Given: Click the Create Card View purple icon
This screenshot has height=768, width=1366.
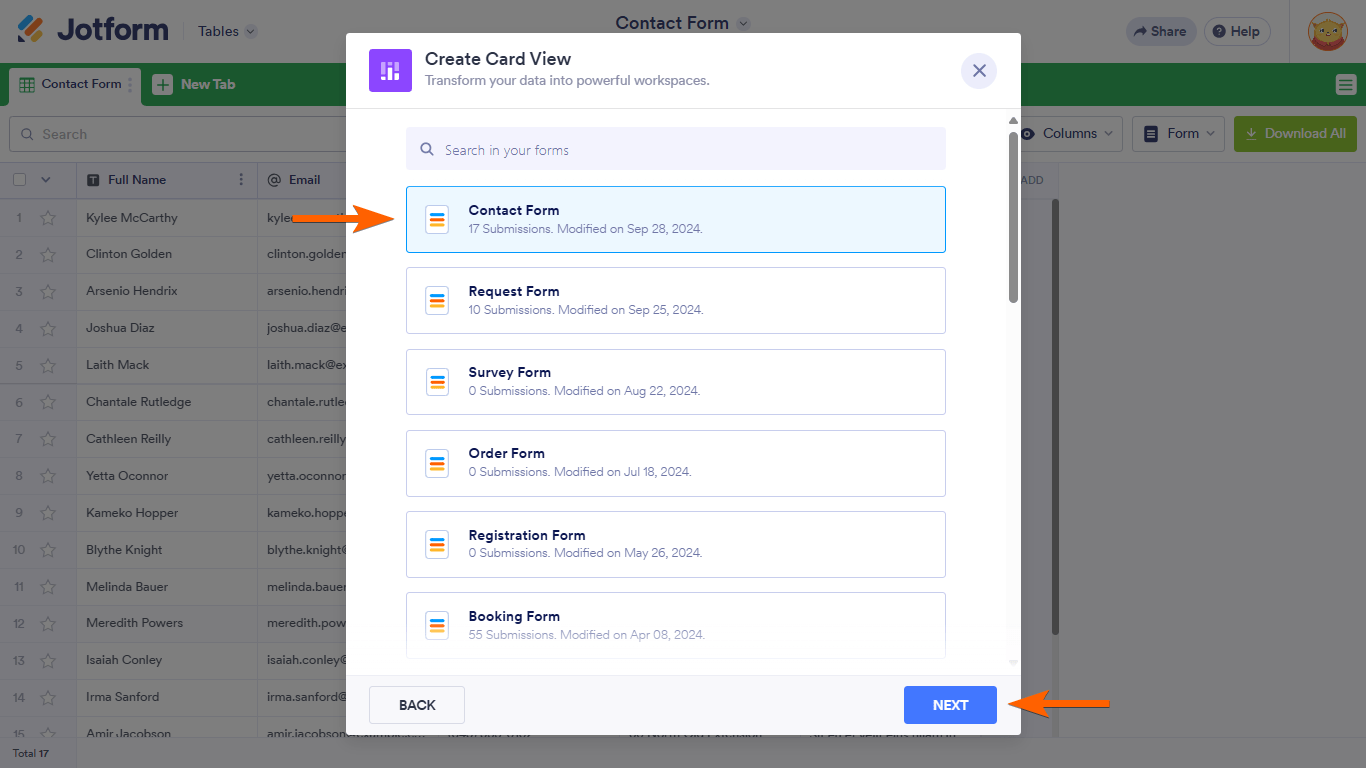Looking at the screenshot, I should pos(390,70).
